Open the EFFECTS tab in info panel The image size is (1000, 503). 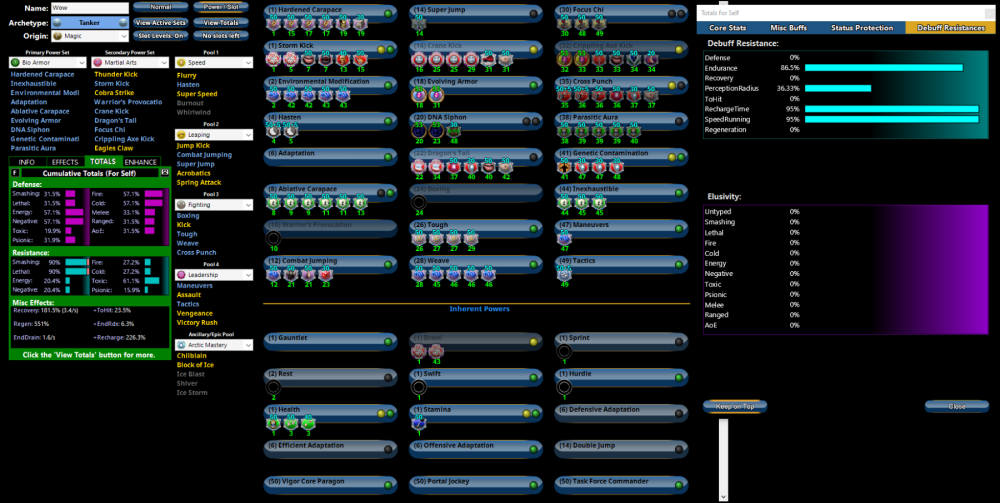tap(65, 161)
